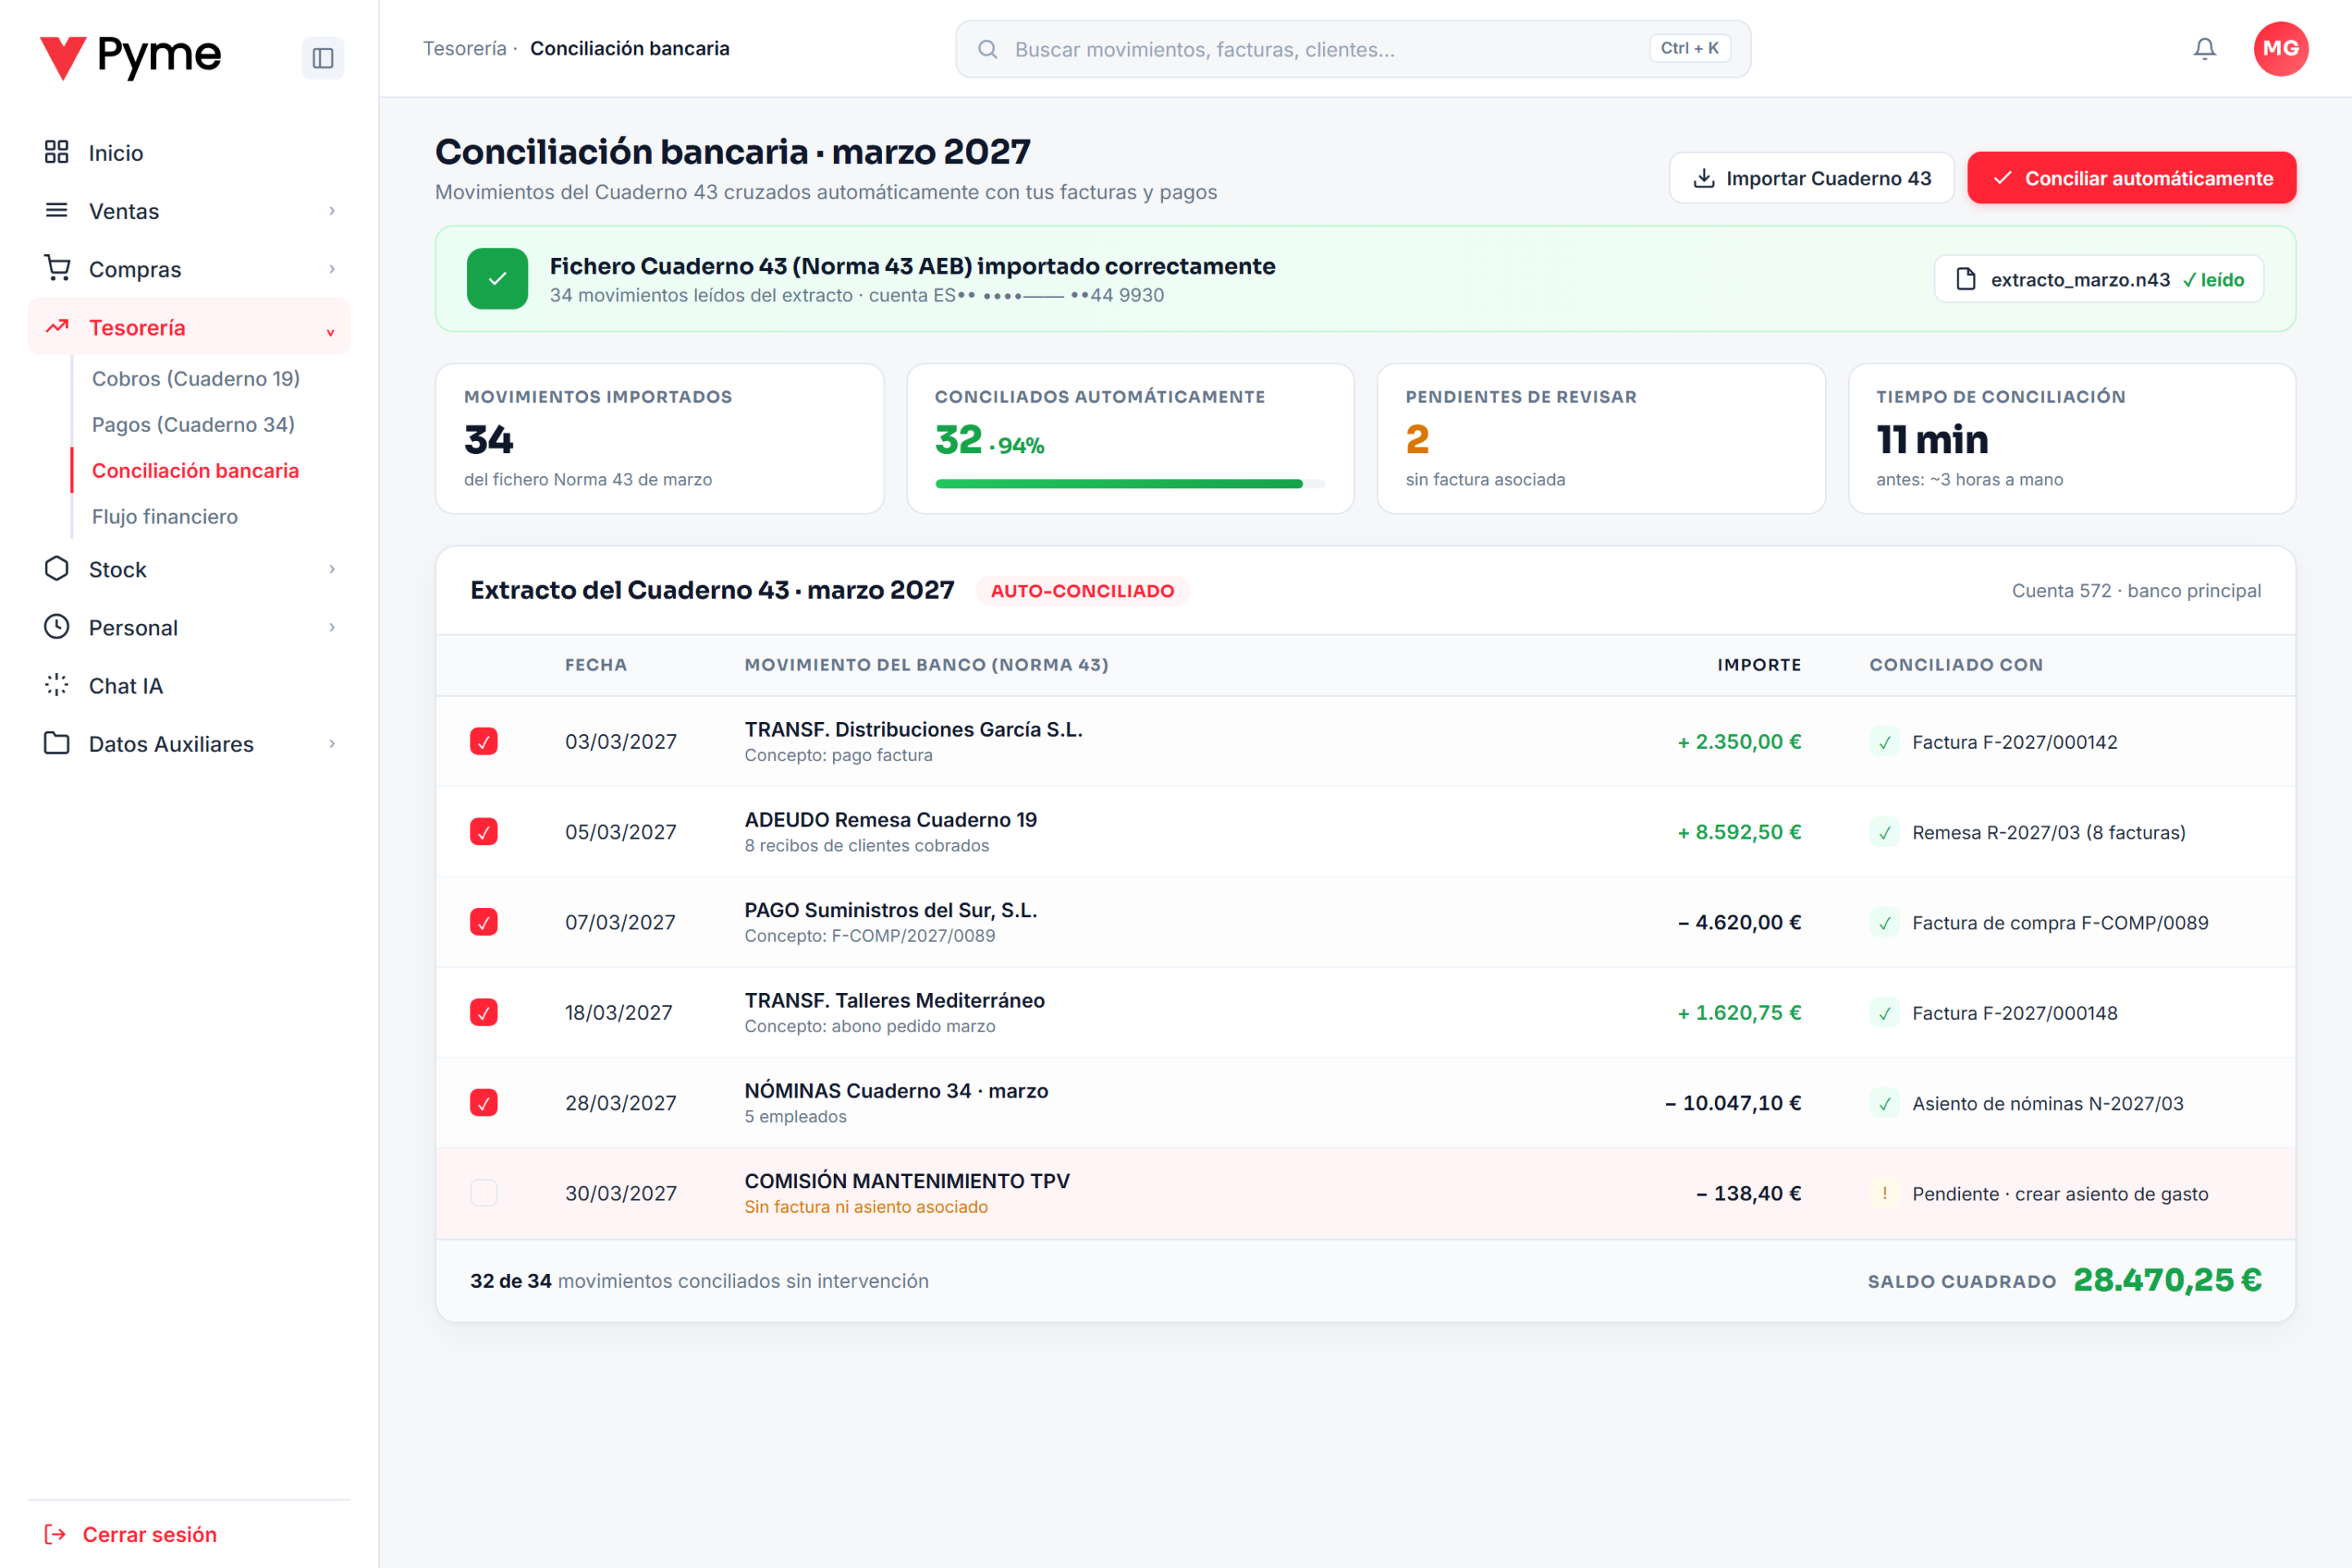Focus the Buscar movimientos search field

coord(1352,49)
